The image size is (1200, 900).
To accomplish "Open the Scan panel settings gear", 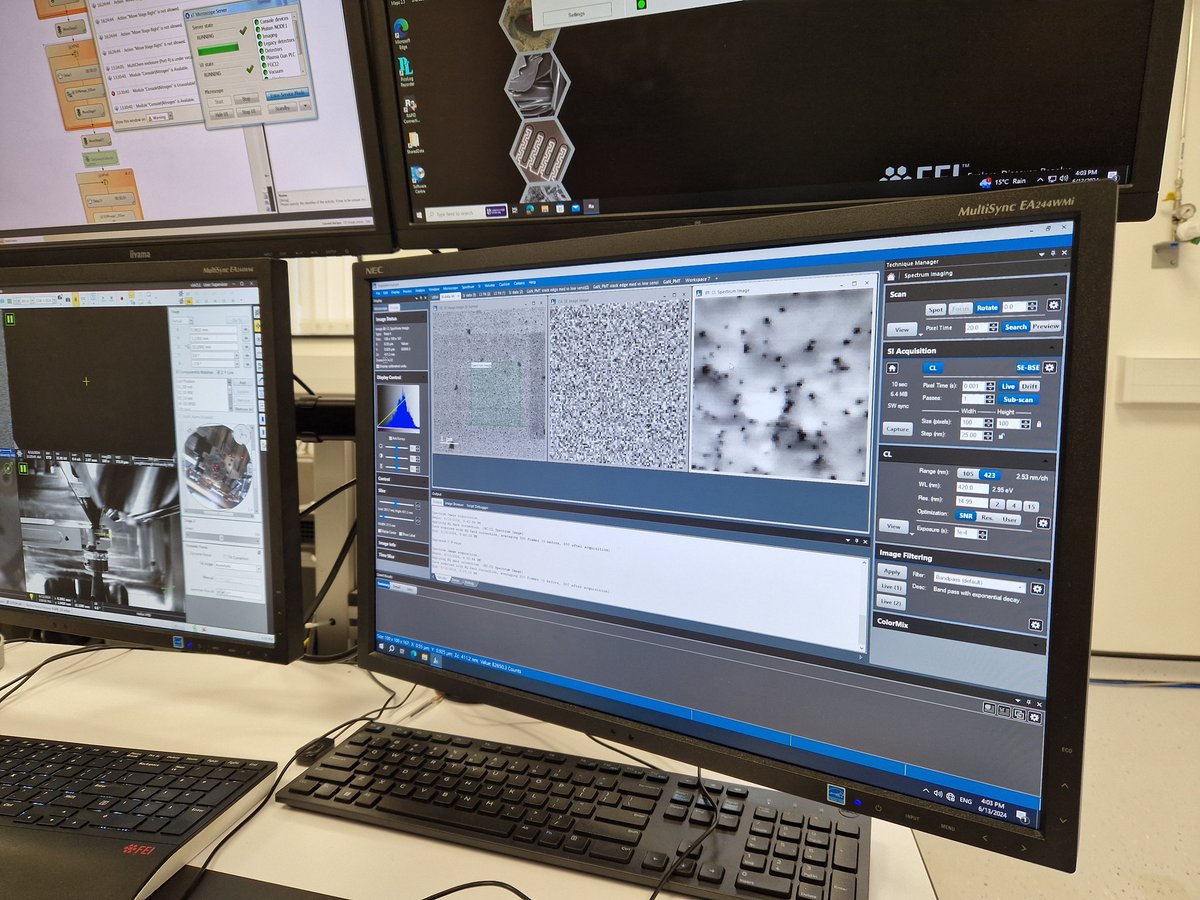I will (x=1054, y=305).
